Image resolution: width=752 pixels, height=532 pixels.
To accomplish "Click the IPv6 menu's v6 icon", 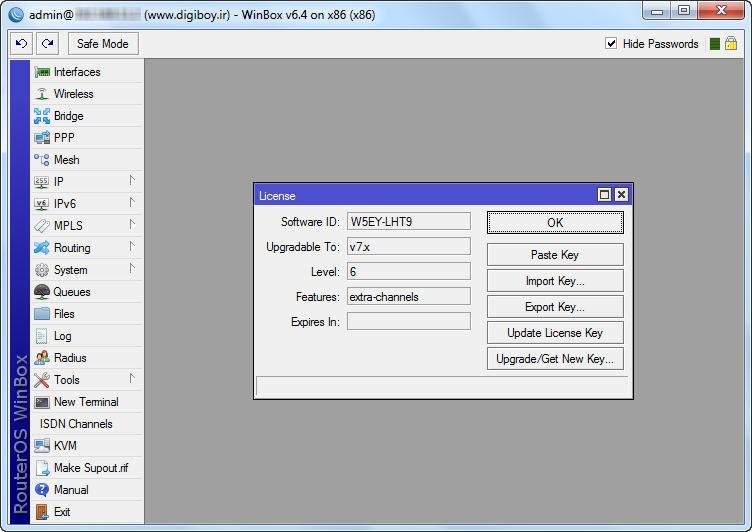I will point(42,204).
